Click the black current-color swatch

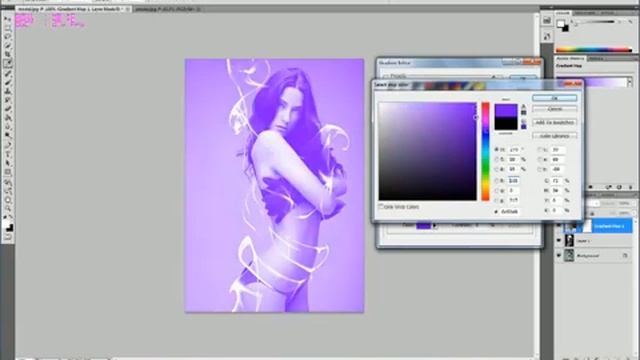pyautogui.click(x=506, y=124)
